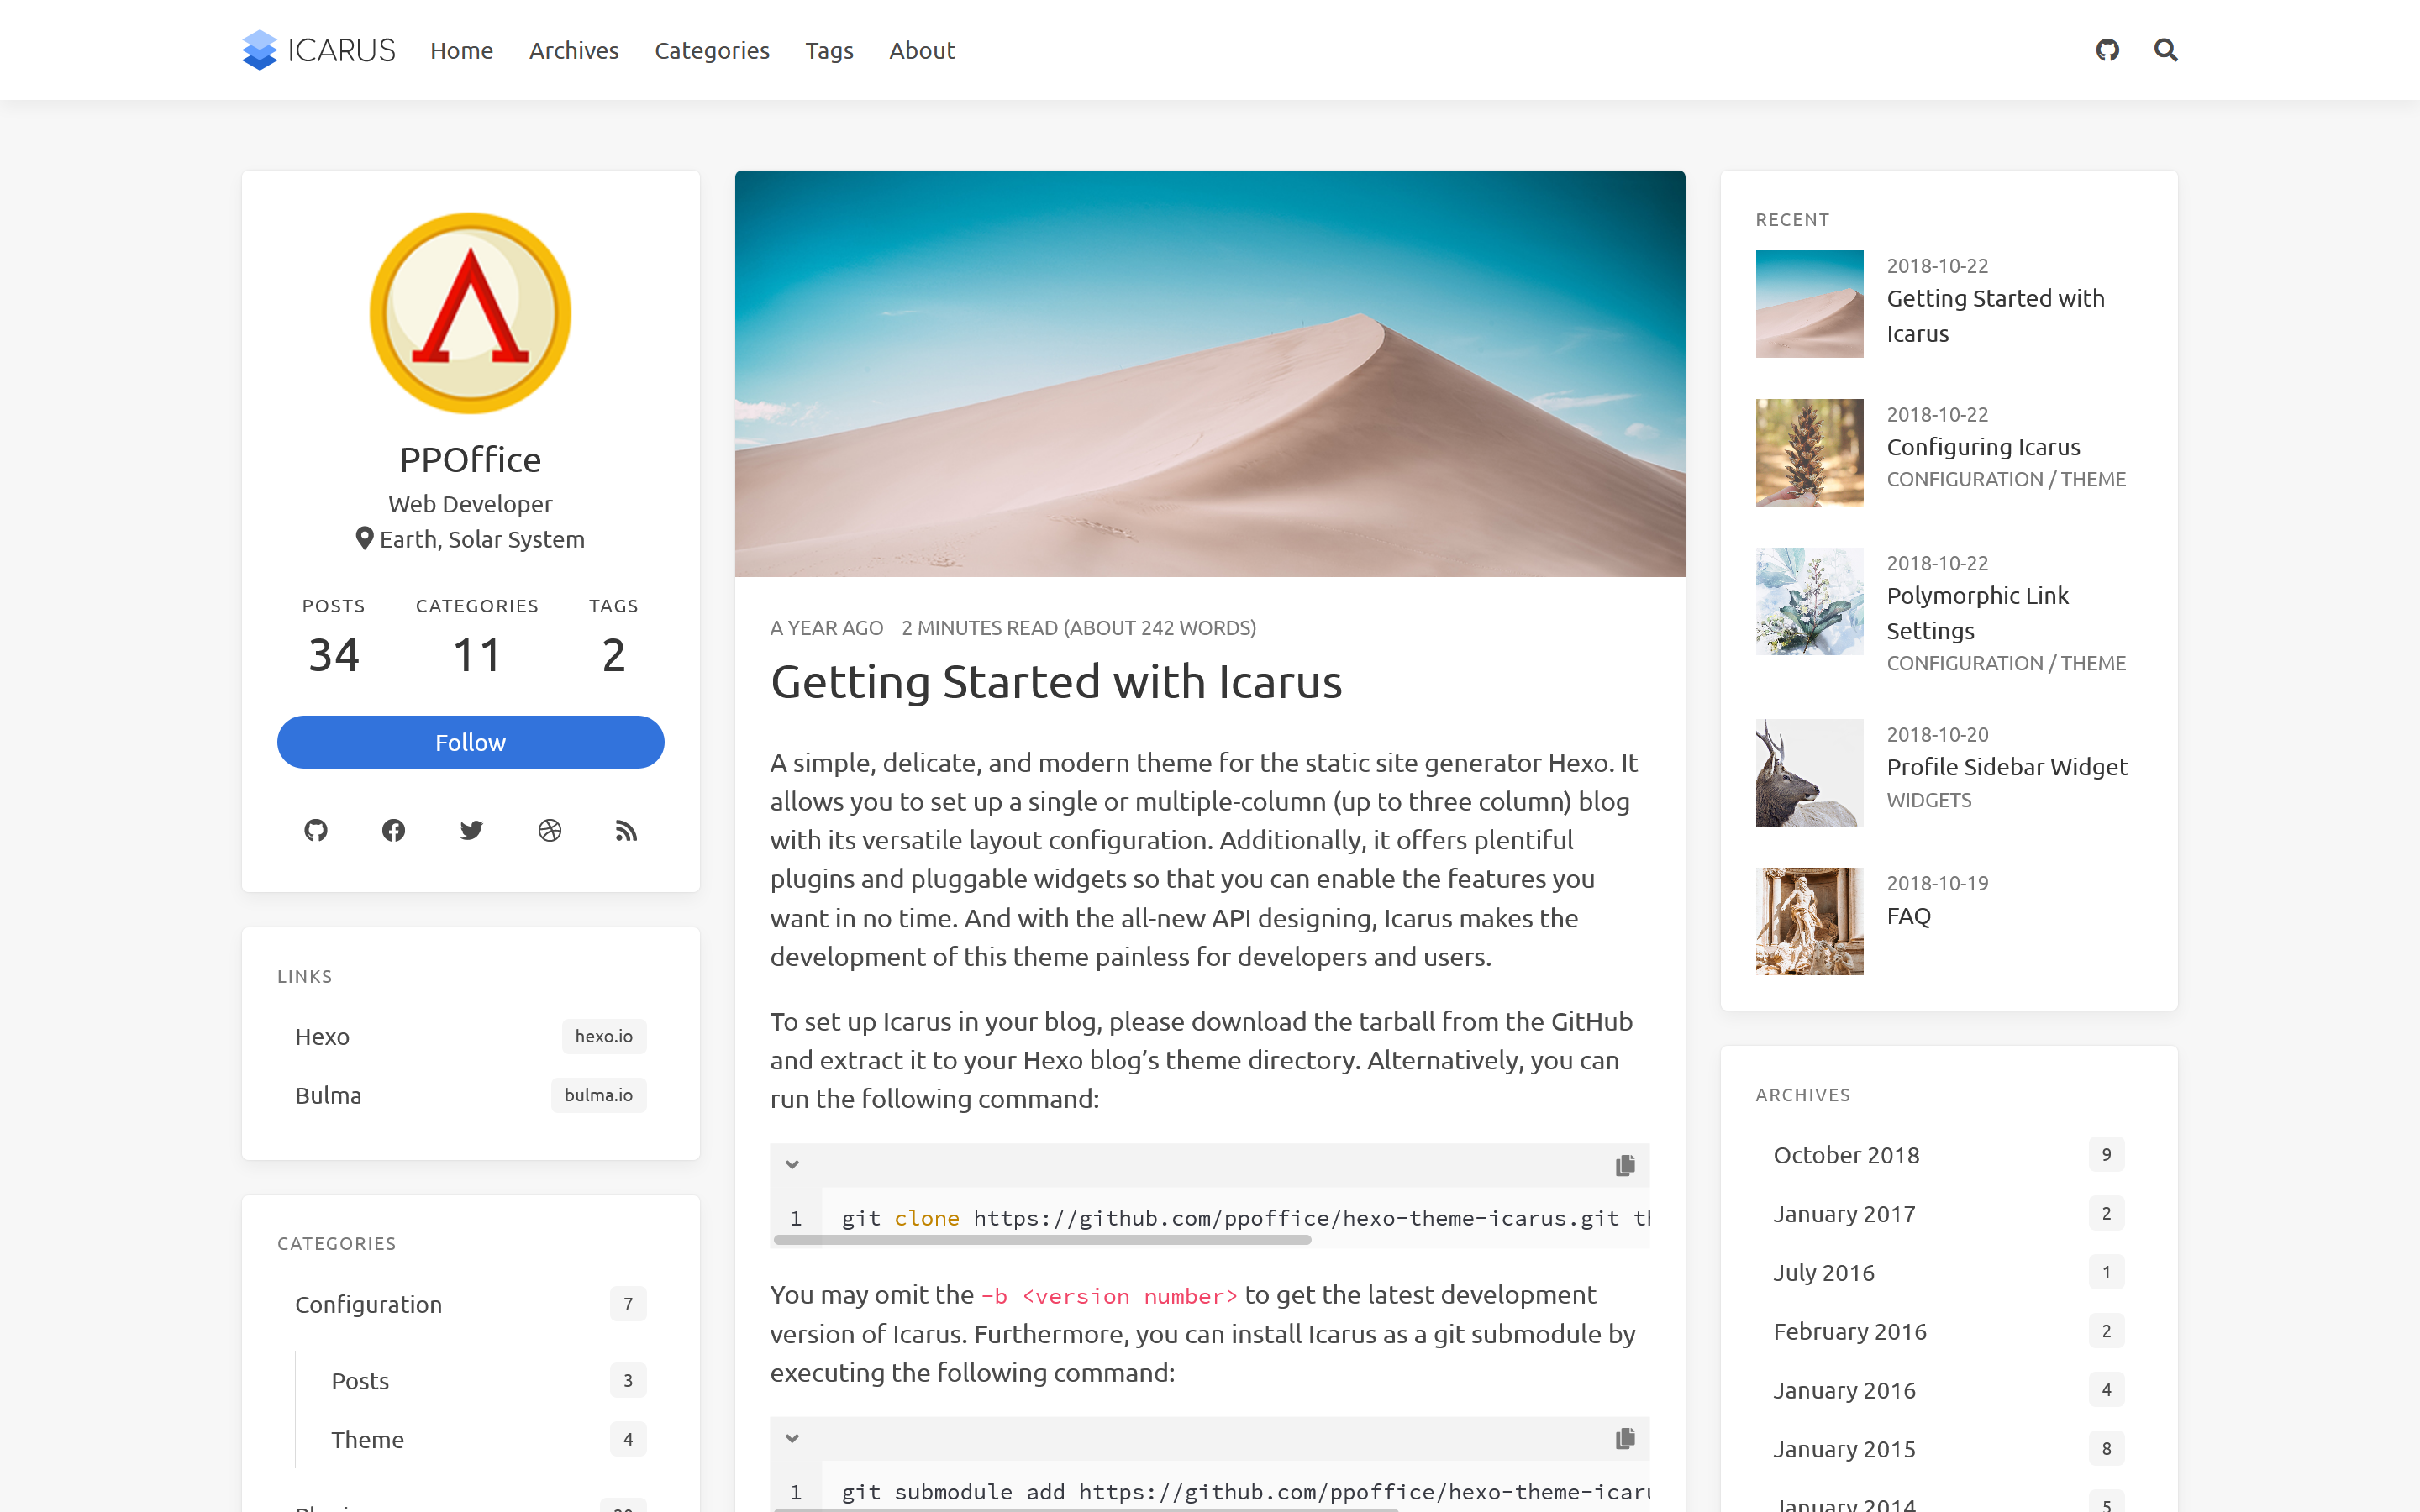Open the profile's Facebook icon

click(393, 830)
